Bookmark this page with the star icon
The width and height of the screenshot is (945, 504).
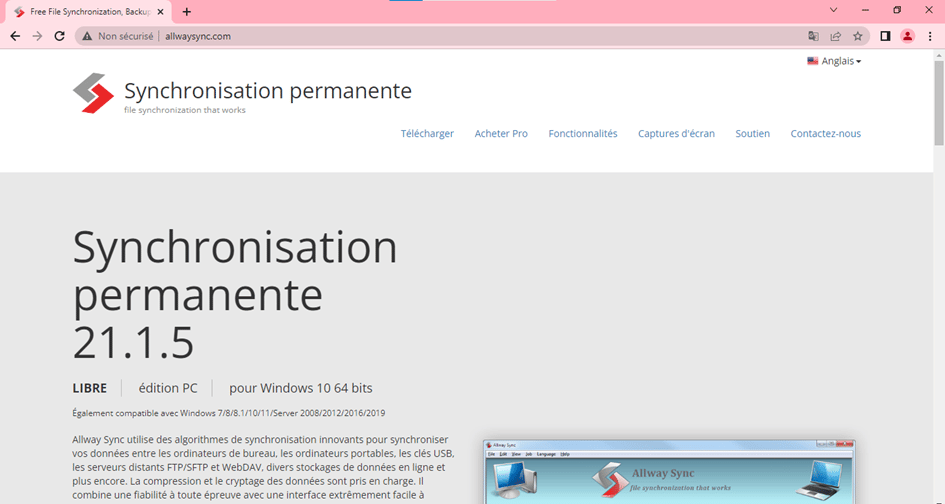point(857,36)
